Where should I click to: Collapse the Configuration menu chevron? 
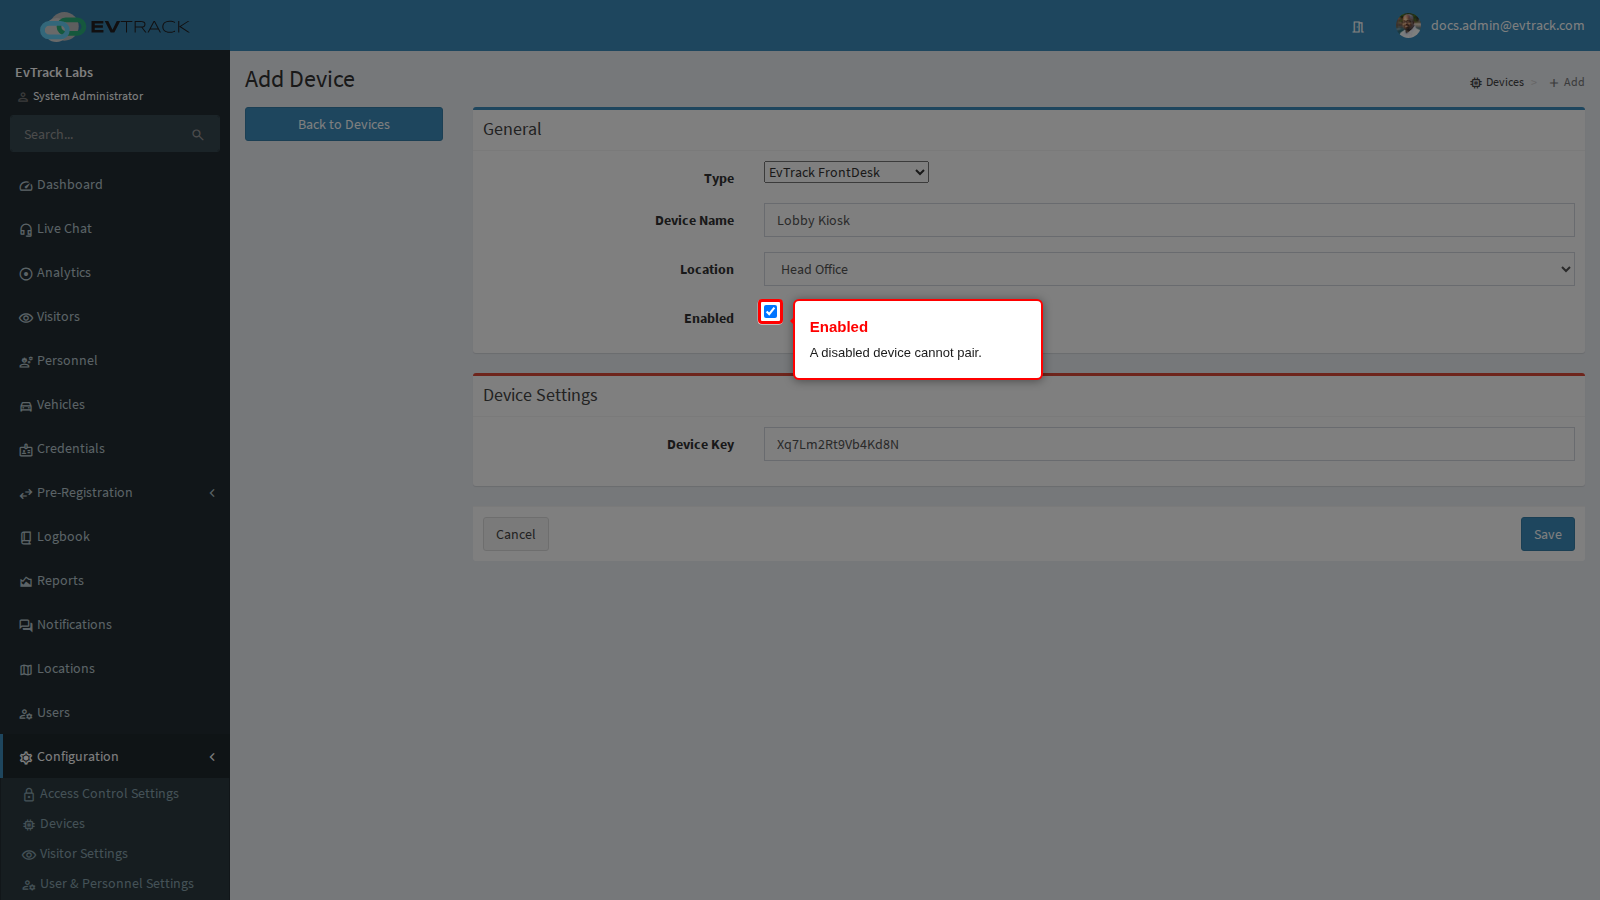pos(212,757)
